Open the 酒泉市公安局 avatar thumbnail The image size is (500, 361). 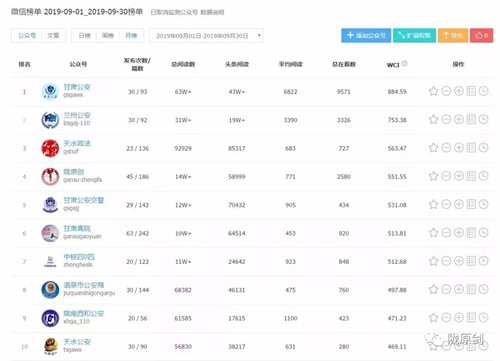click(x=50, y=290)
